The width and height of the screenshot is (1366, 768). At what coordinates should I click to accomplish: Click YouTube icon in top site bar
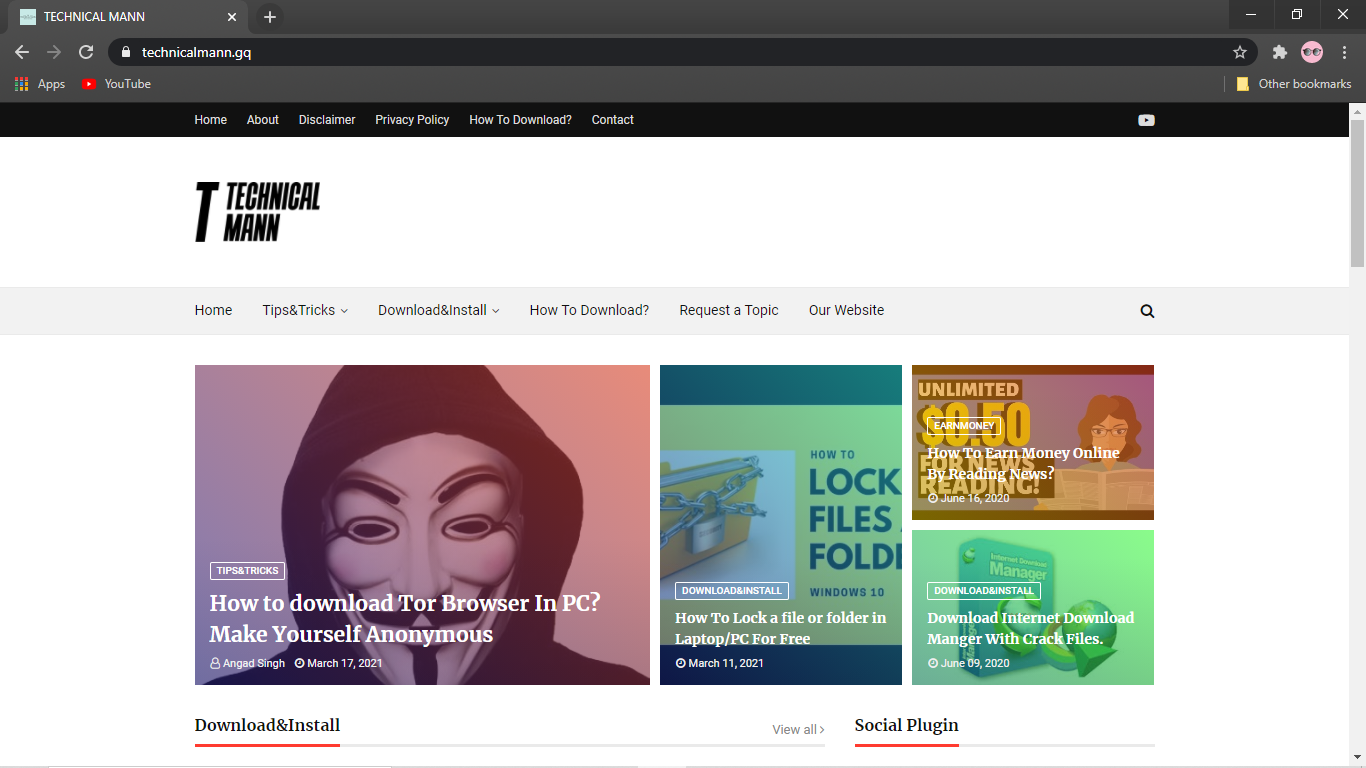click(1146, 120)
